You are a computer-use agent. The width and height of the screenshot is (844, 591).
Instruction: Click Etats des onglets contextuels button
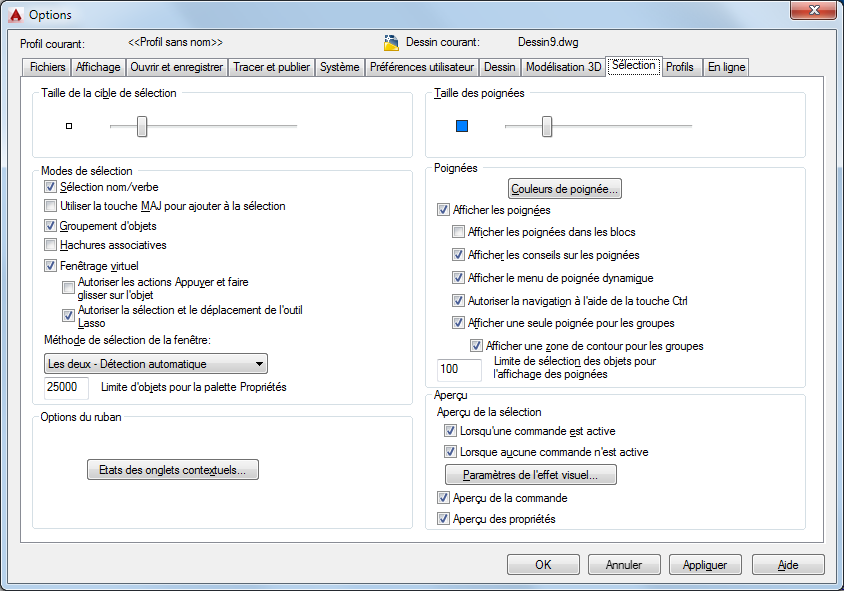[x=173, y=470]
